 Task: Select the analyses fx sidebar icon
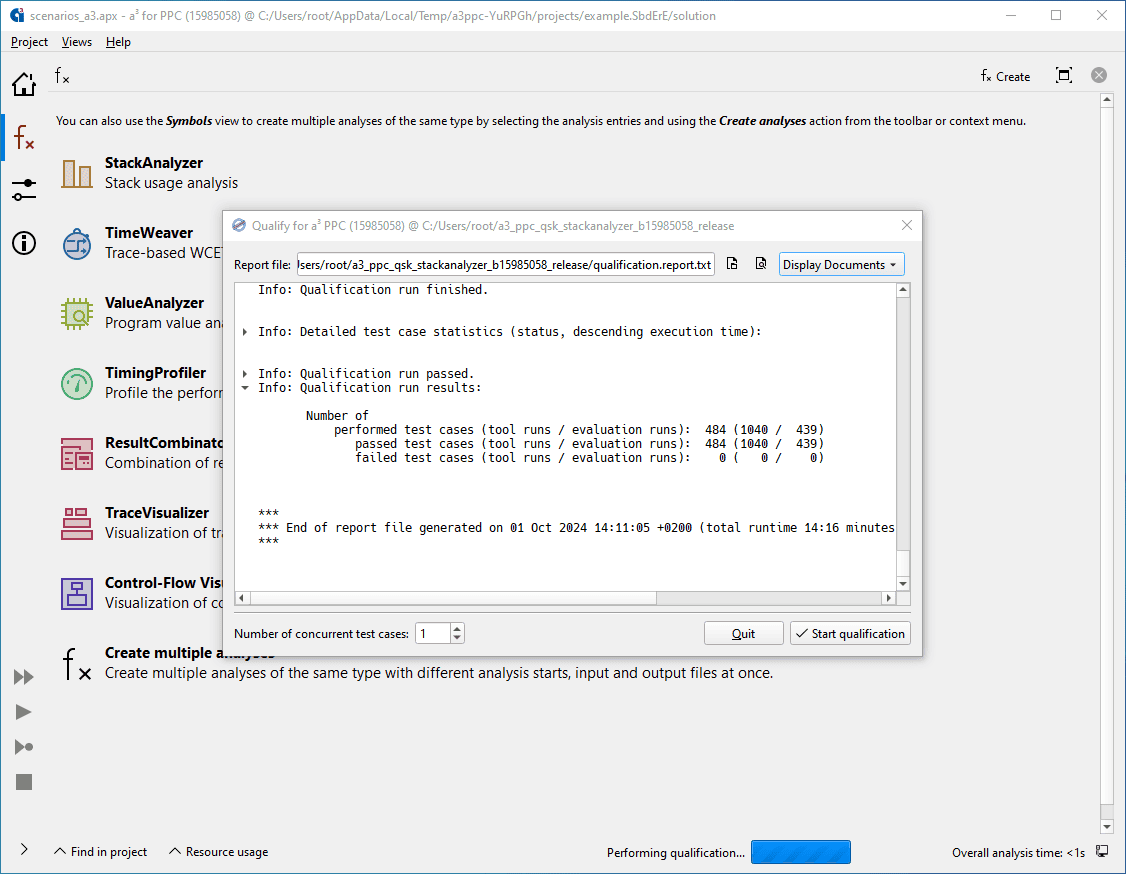(x=24, y=136)
